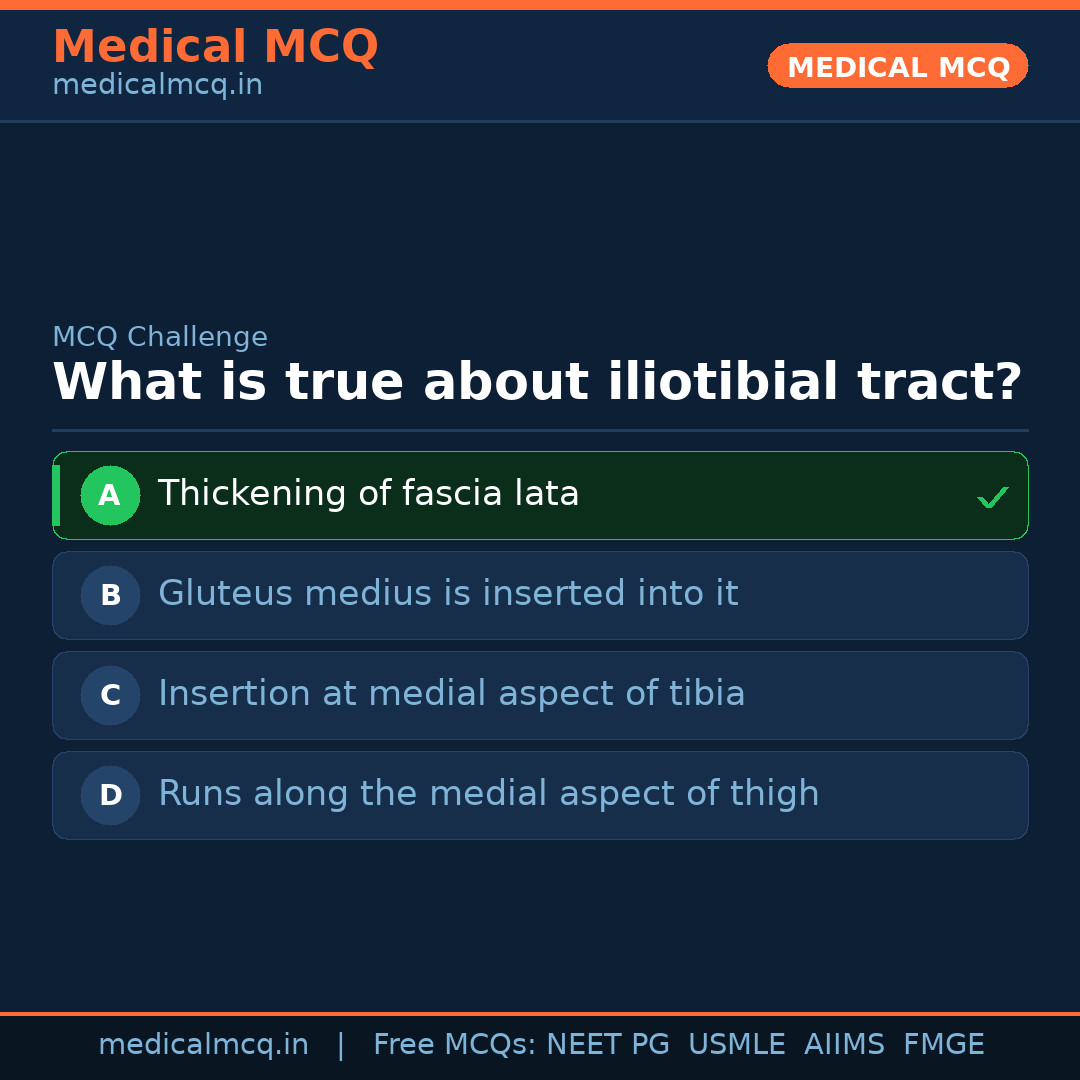
Task: Click the orange MEDICAL MCQ badge
Action: [897, 67]
